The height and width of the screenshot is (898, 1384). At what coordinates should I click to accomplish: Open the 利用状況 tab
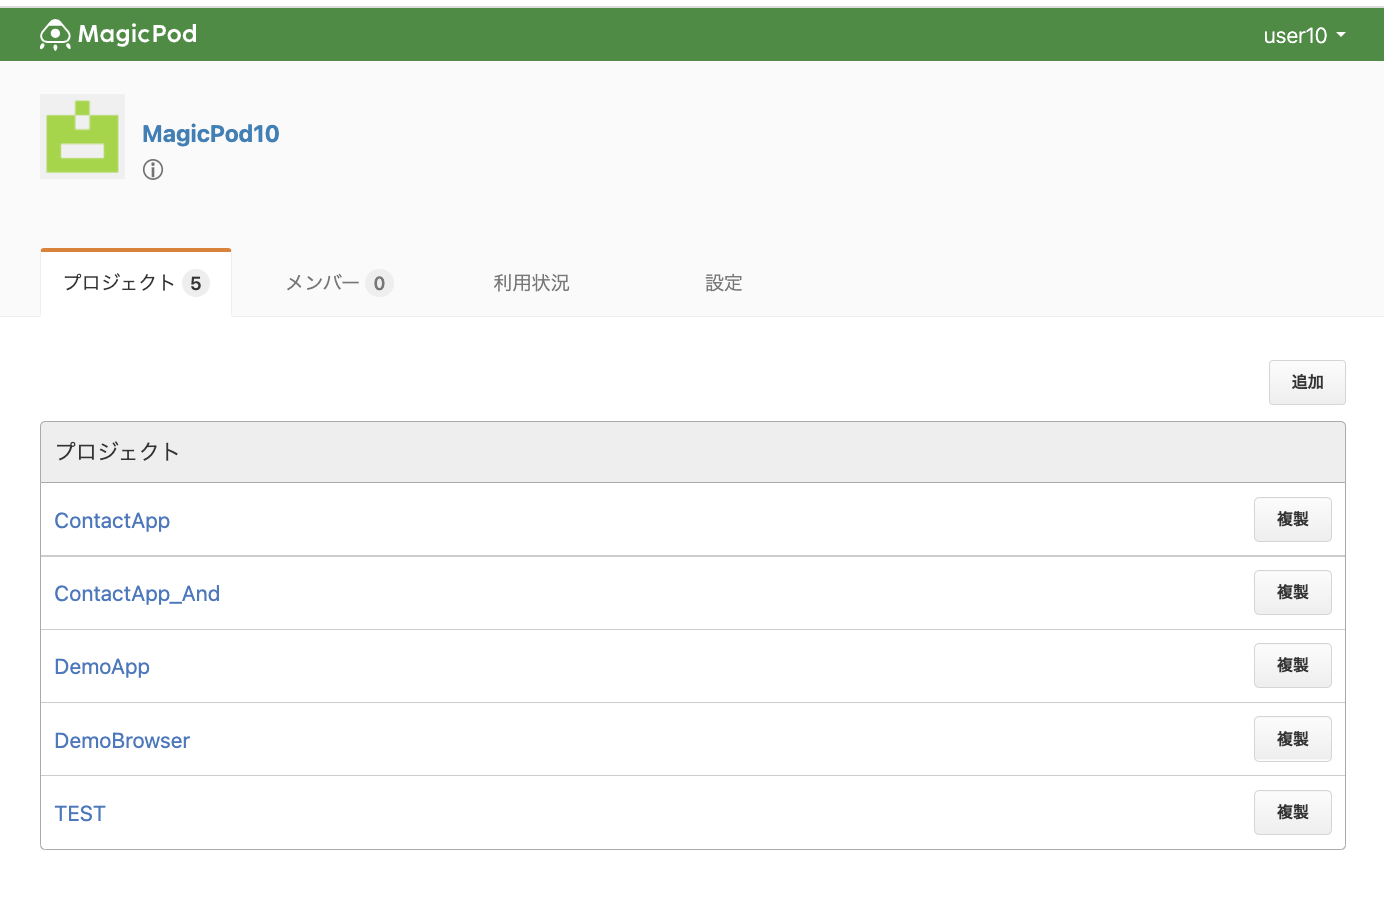(531, 283)
